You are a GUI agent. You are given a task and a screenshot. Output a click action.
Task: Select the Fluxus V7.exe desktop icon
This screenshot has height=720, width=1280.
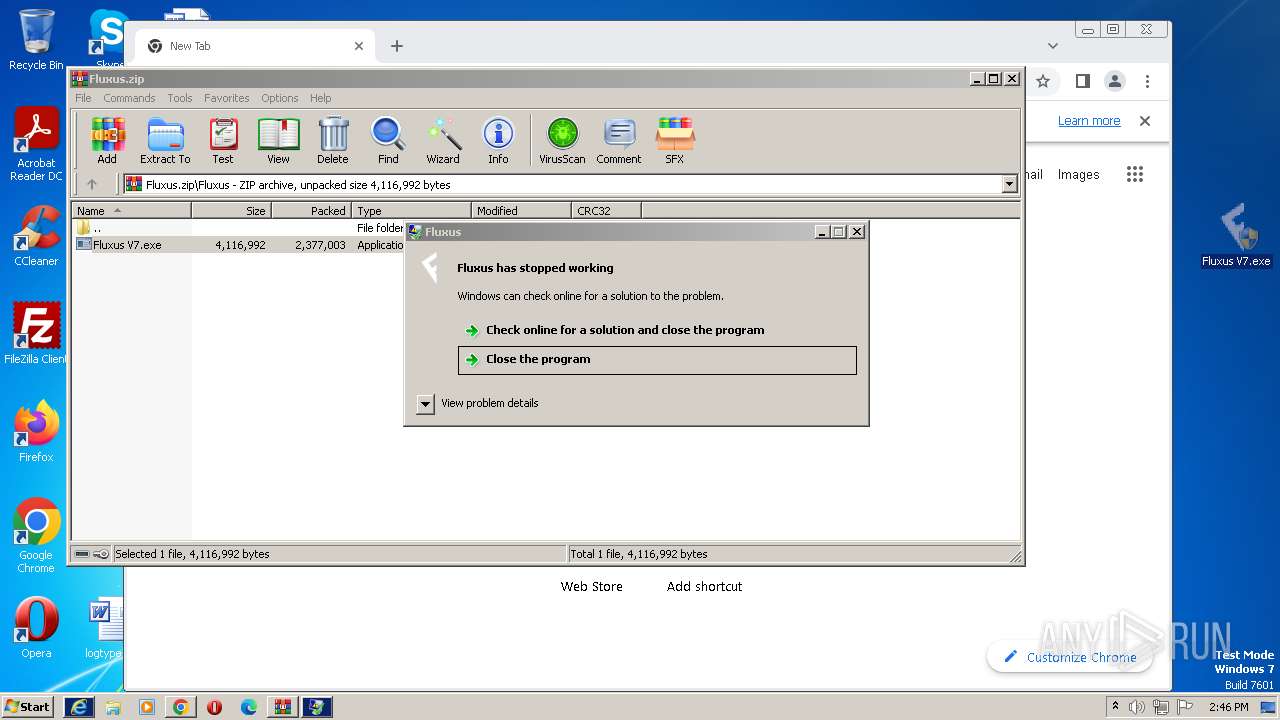1236,236
